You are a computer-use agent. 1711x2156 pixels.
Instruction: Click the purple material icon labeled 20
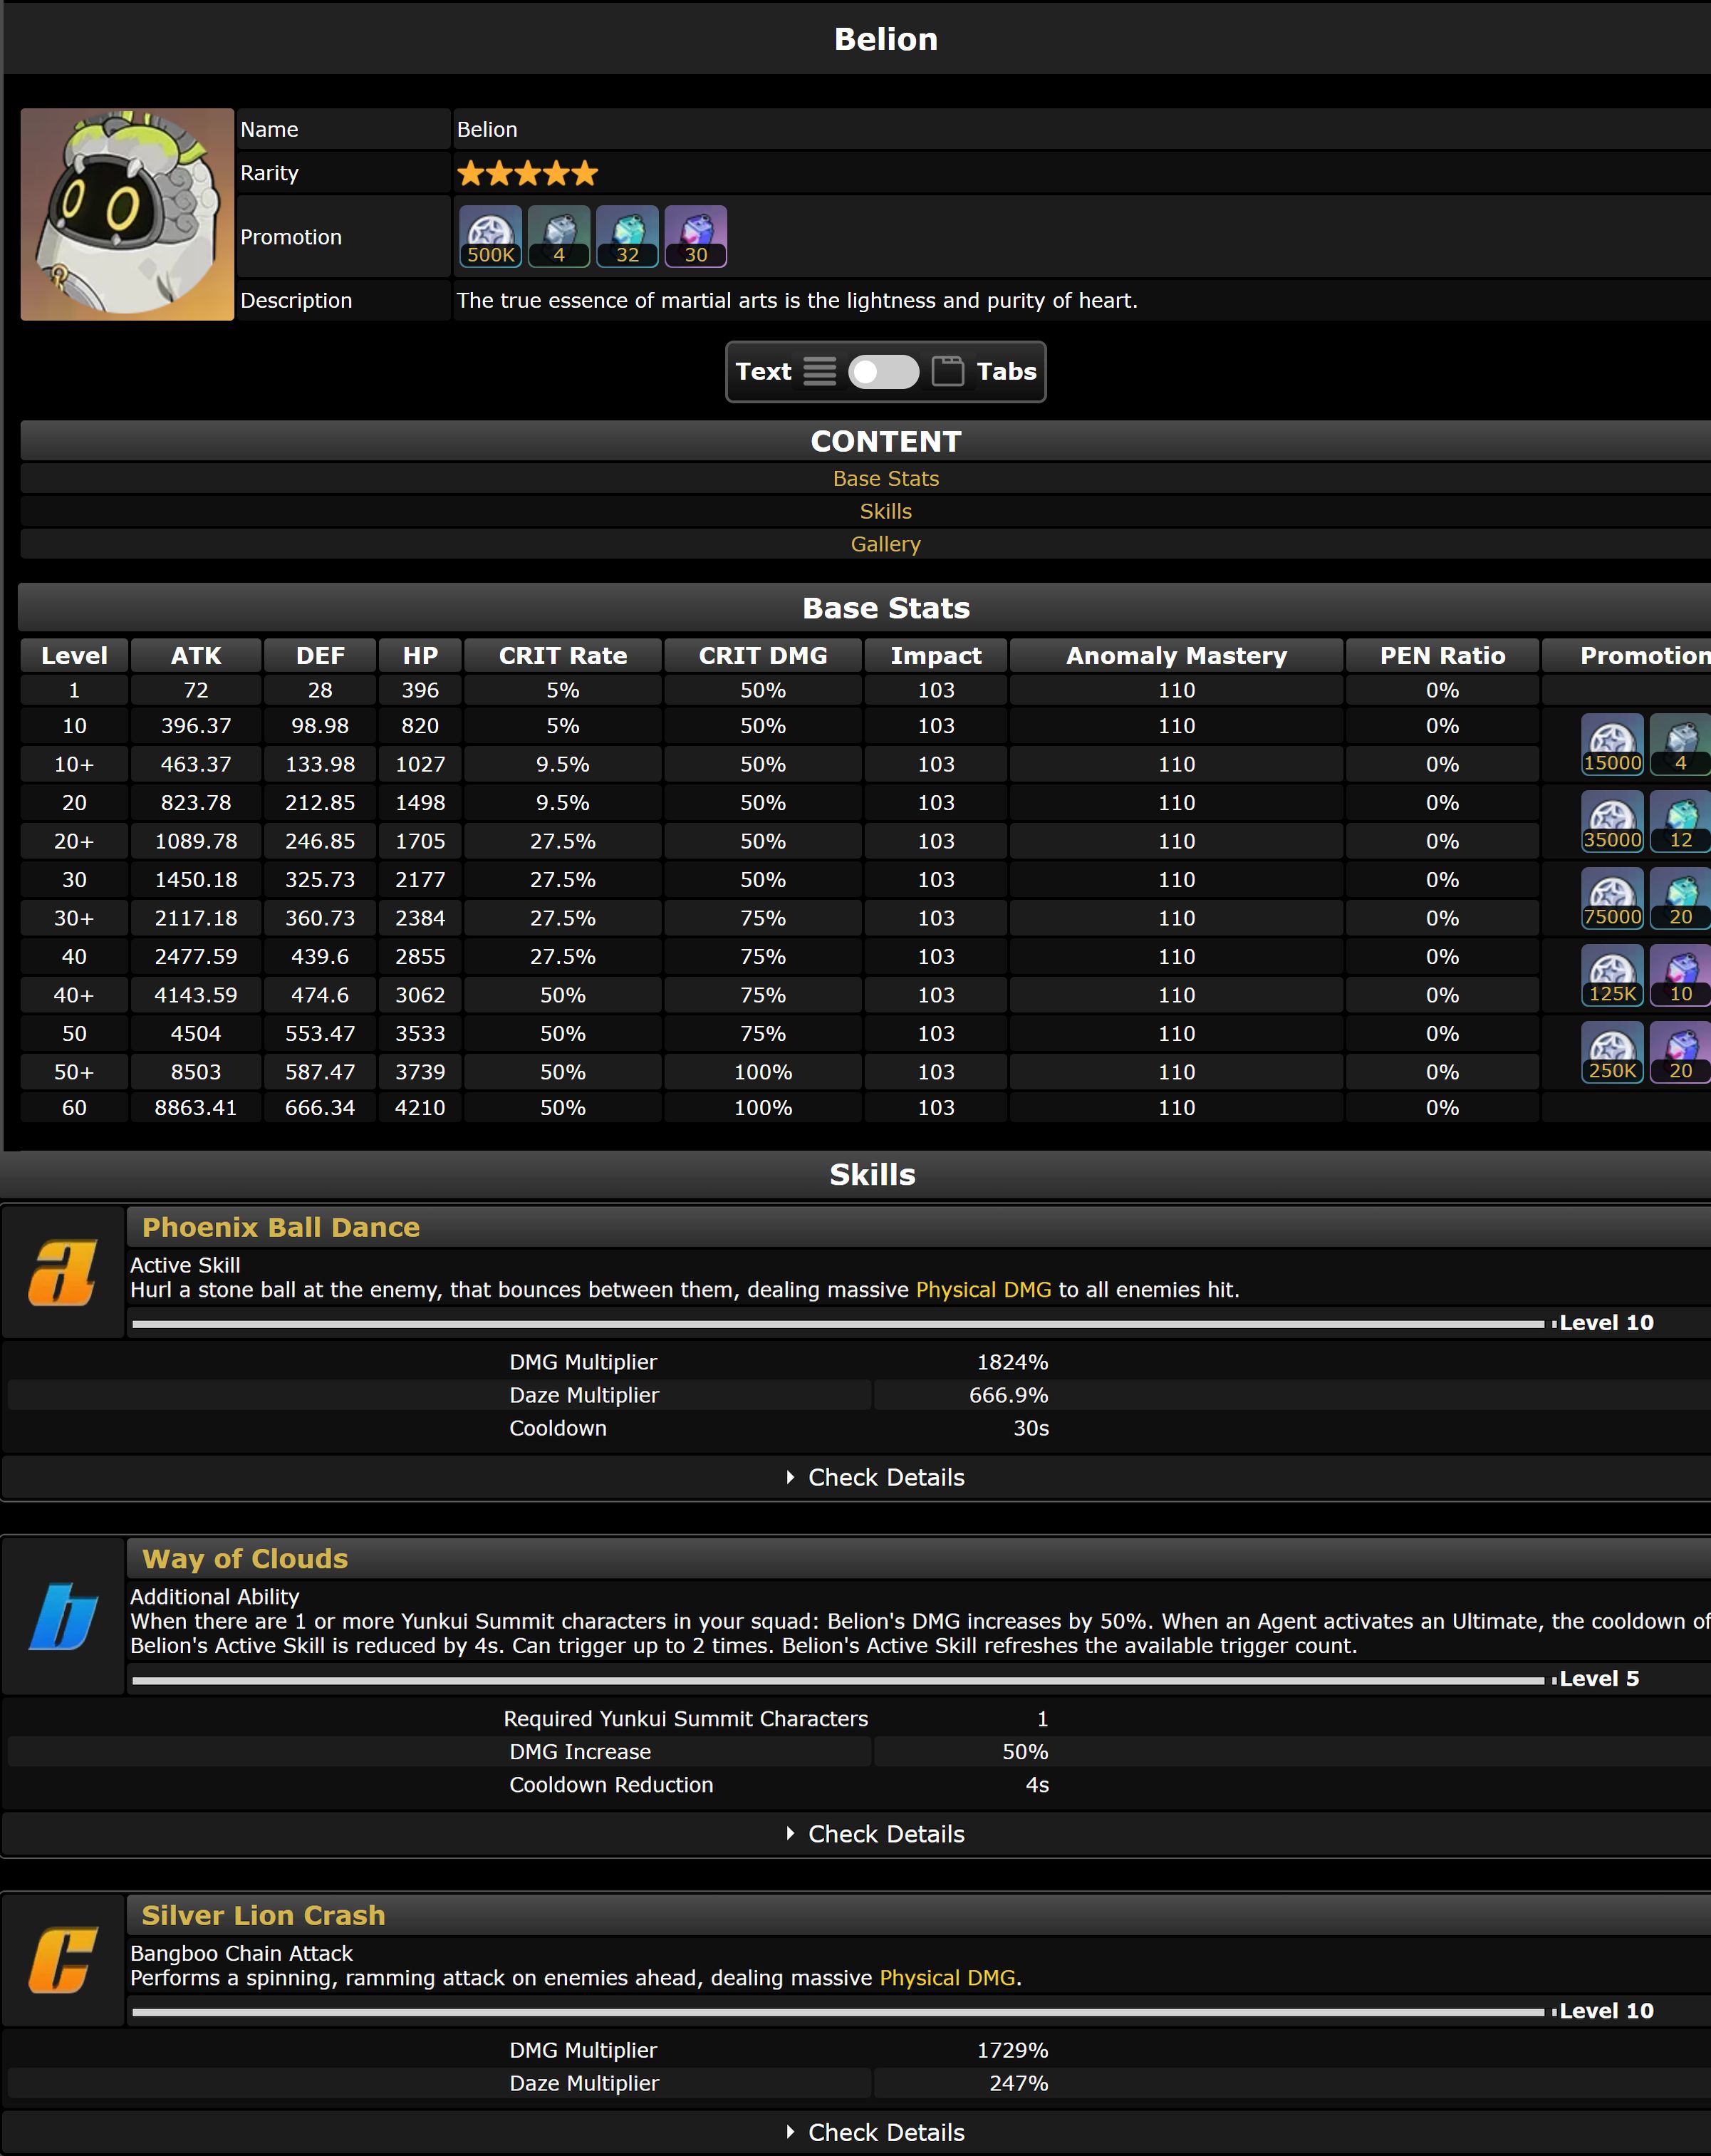click(1681, 1052)
